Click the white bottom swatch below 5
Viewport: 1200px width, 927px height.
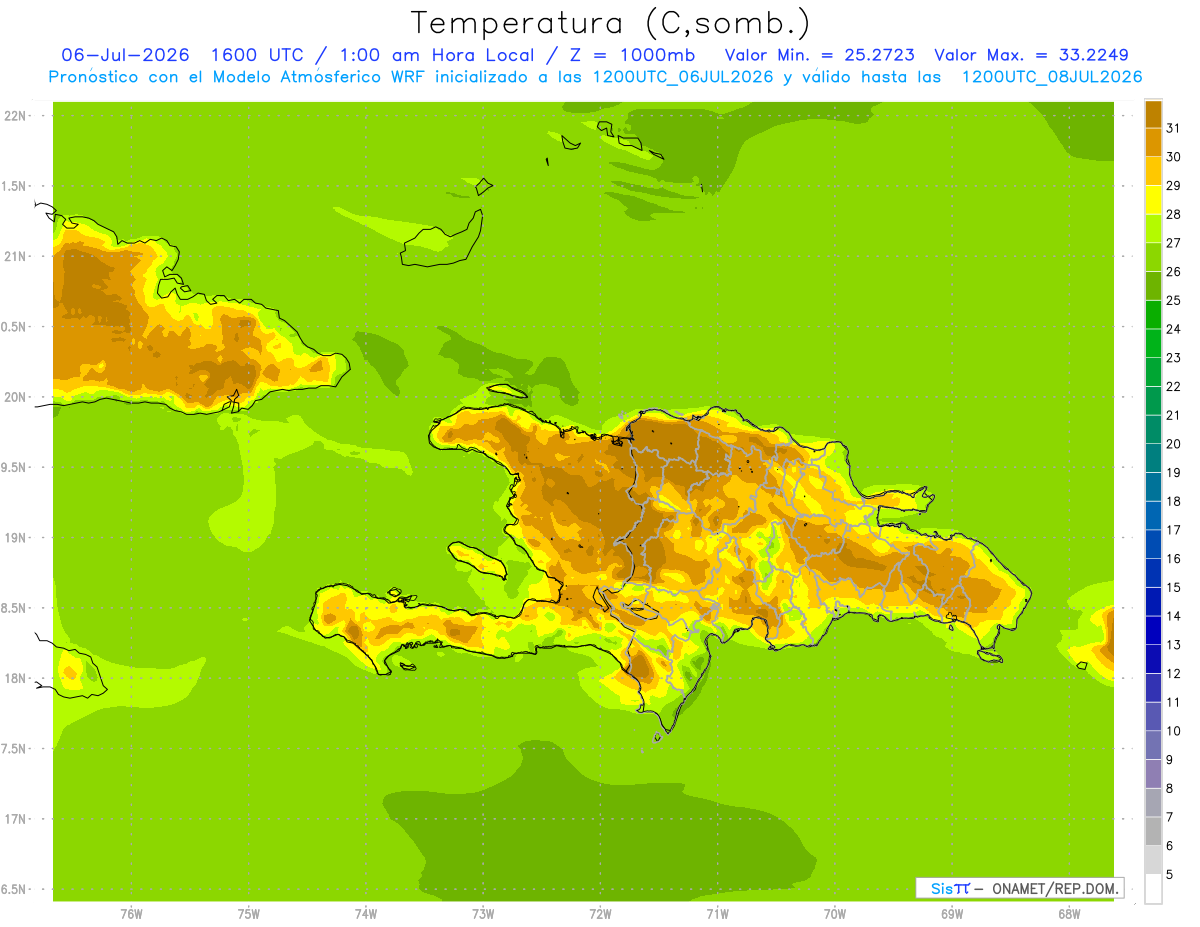tap(1153, 889)
